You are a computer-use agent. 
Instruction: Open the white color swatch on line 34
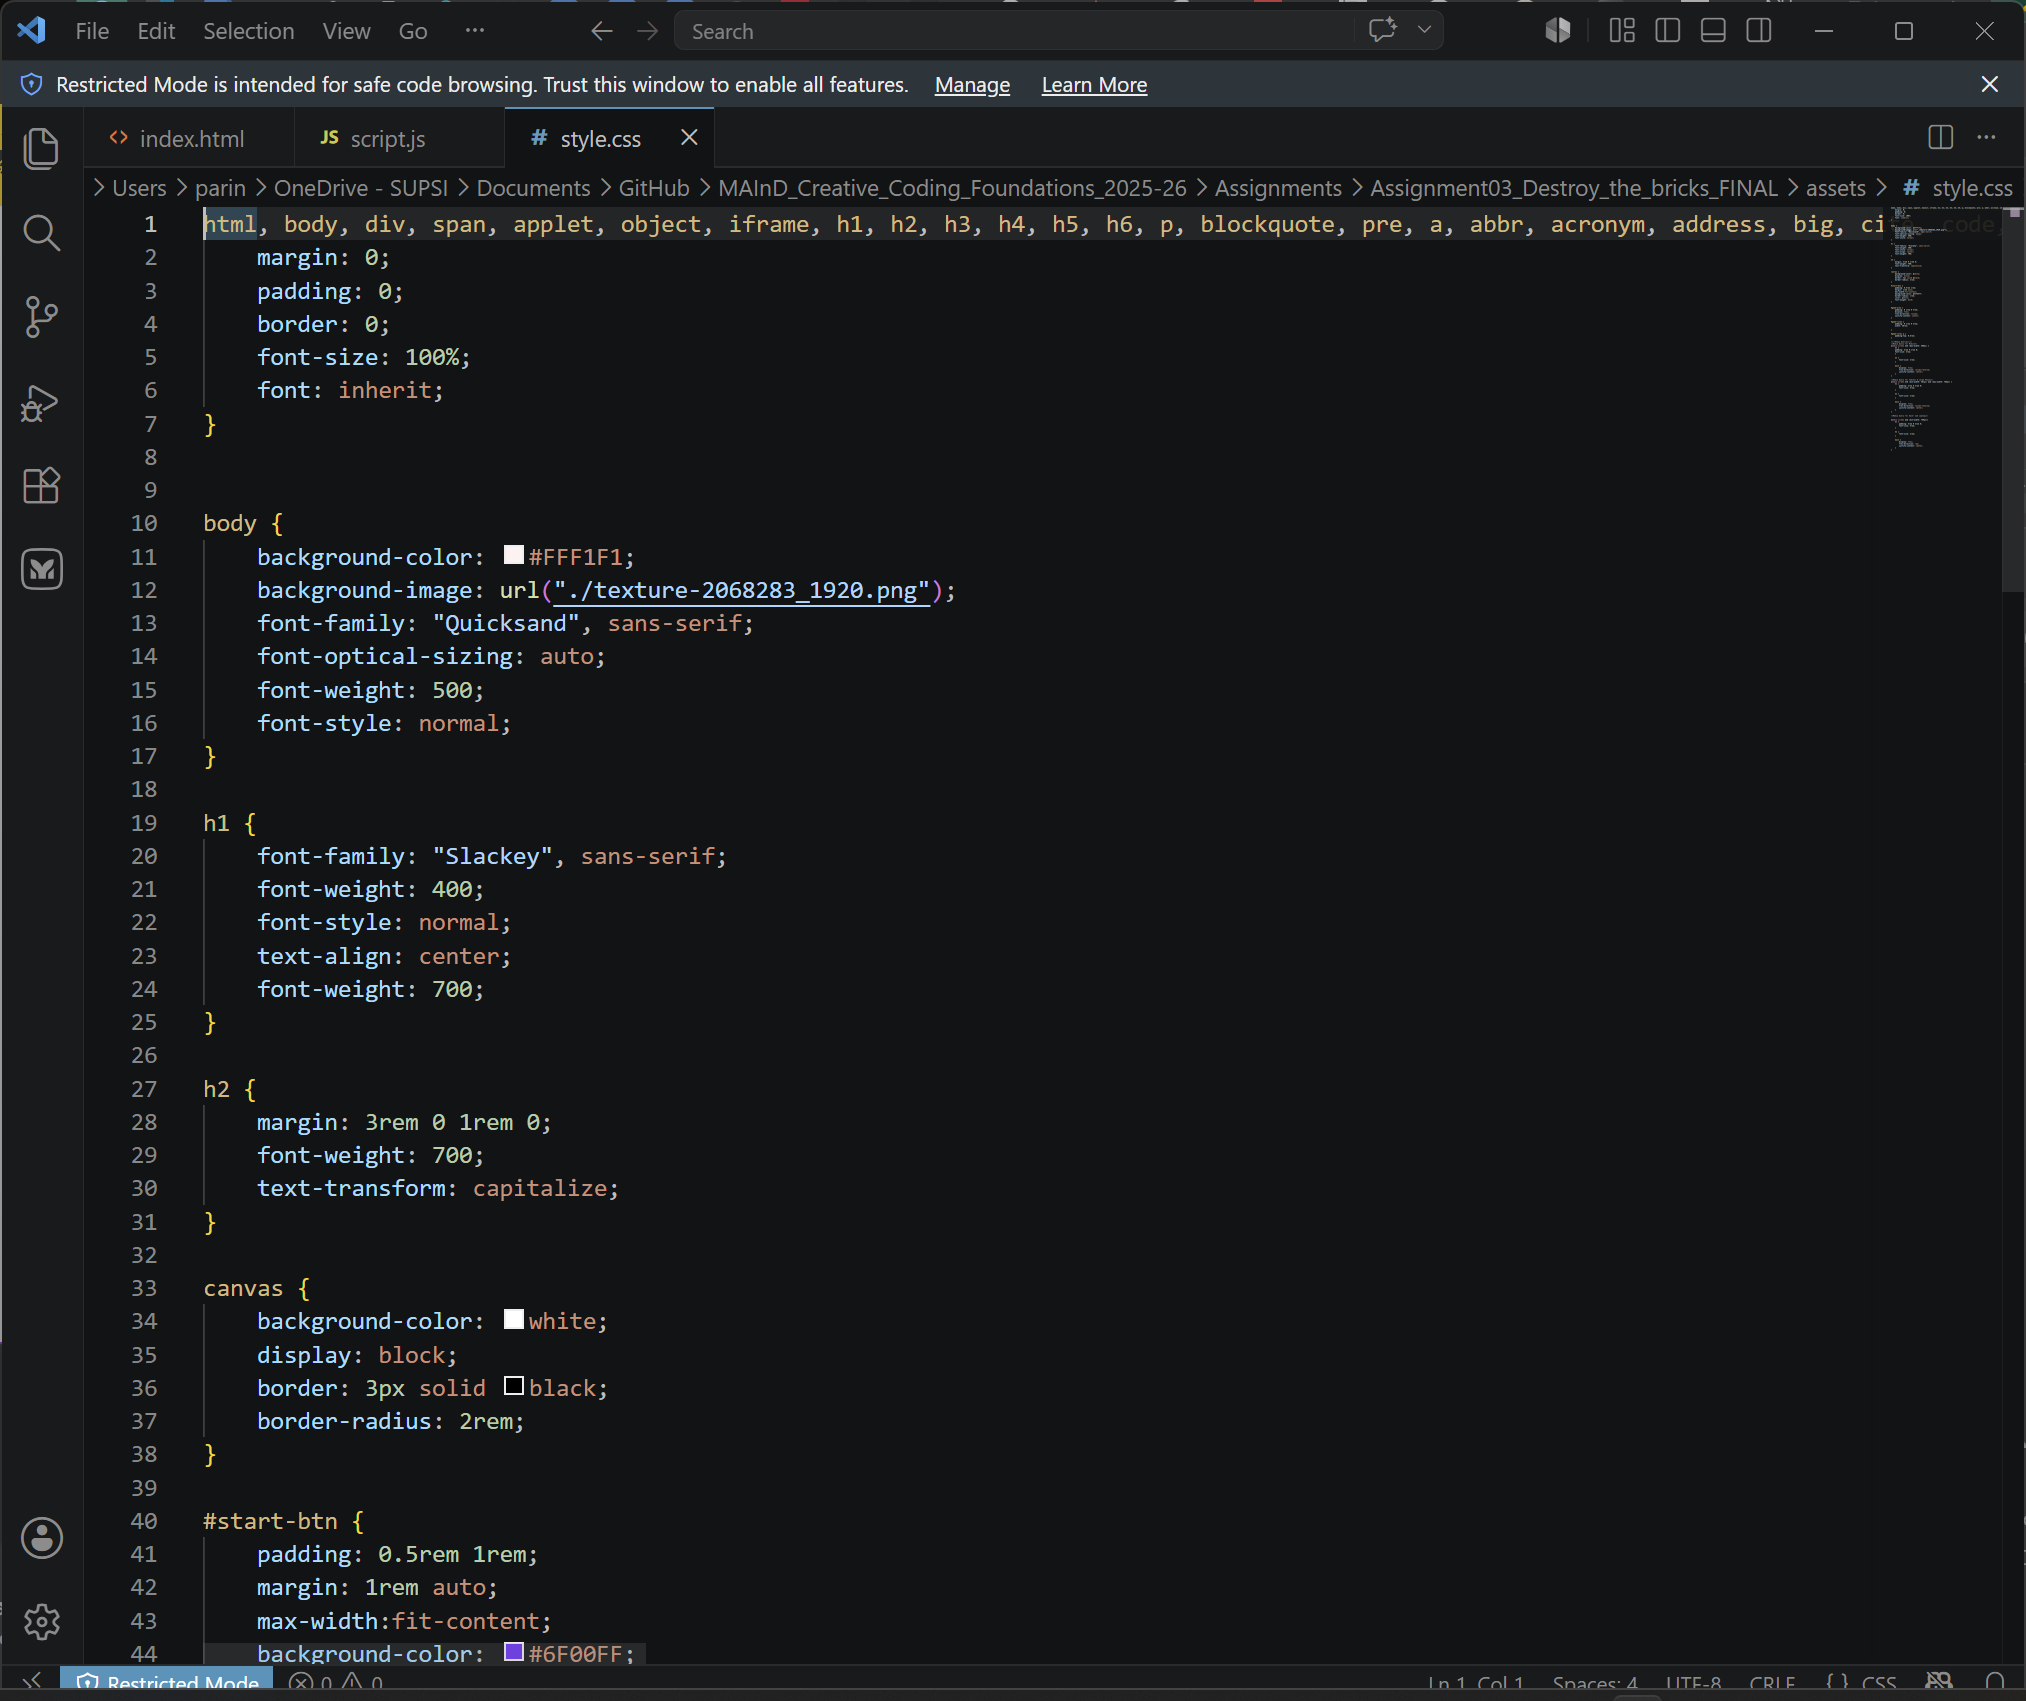pyautogui.click(x=514, y=1320)
